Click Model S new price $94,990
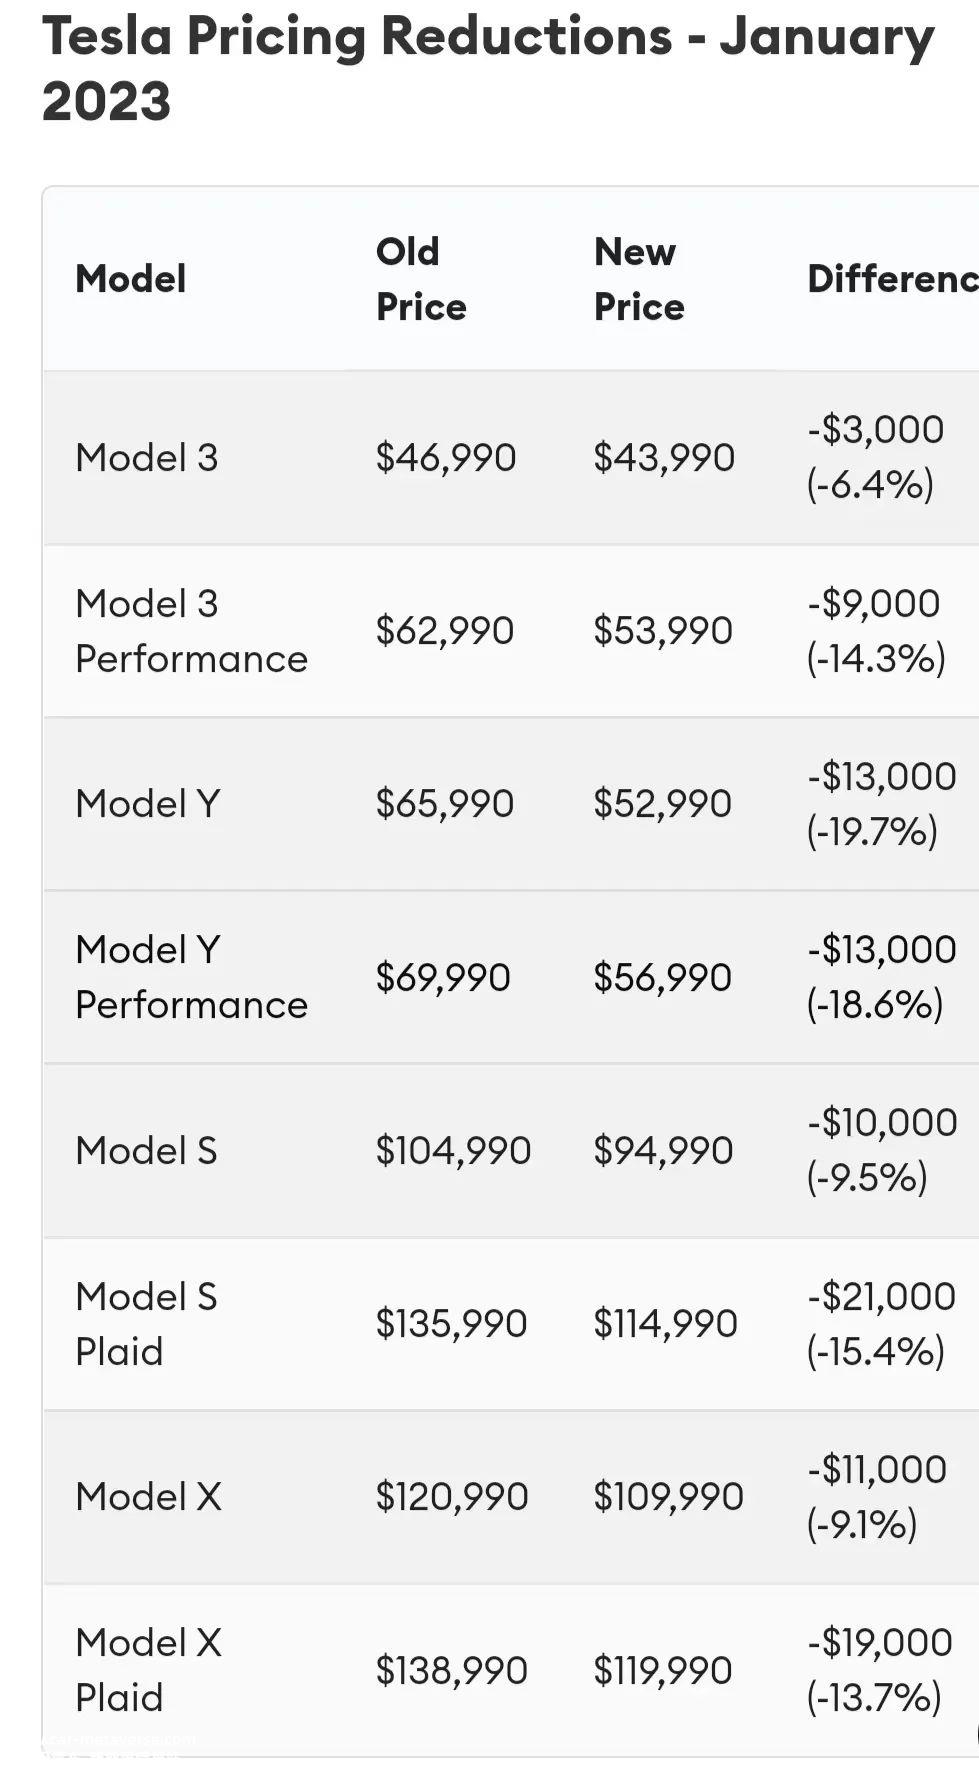Screen dimensions: 979x1769 (663, 1151)
